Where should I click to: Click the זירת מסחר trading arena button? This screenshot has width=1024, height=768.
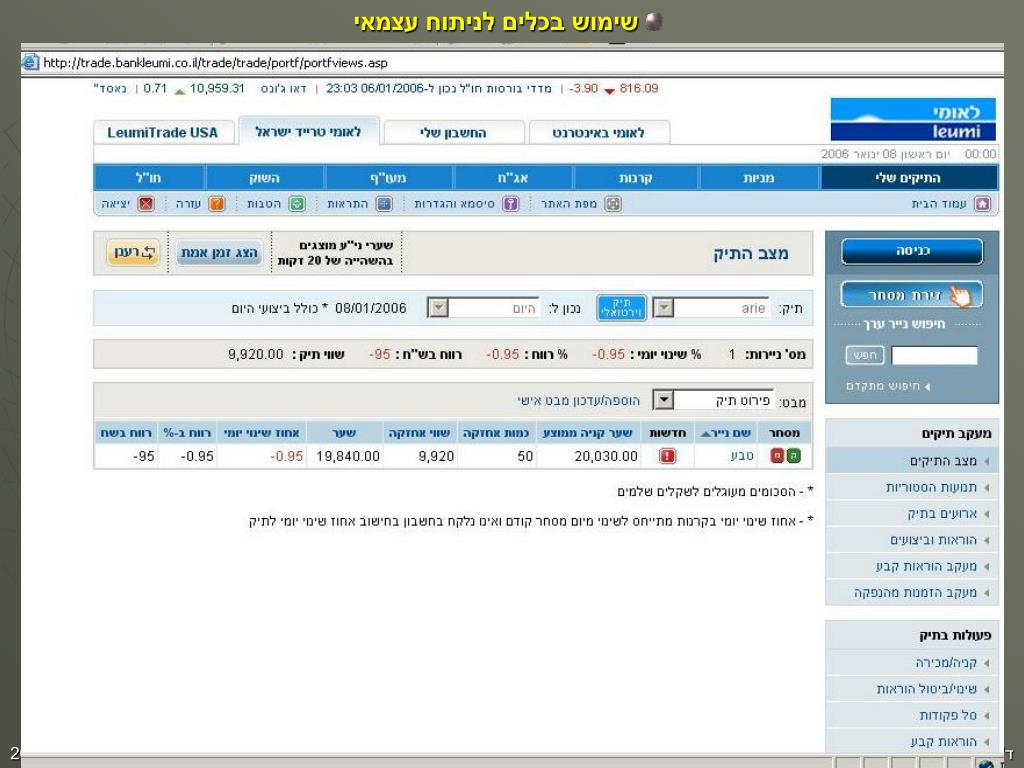click(912, 295)
